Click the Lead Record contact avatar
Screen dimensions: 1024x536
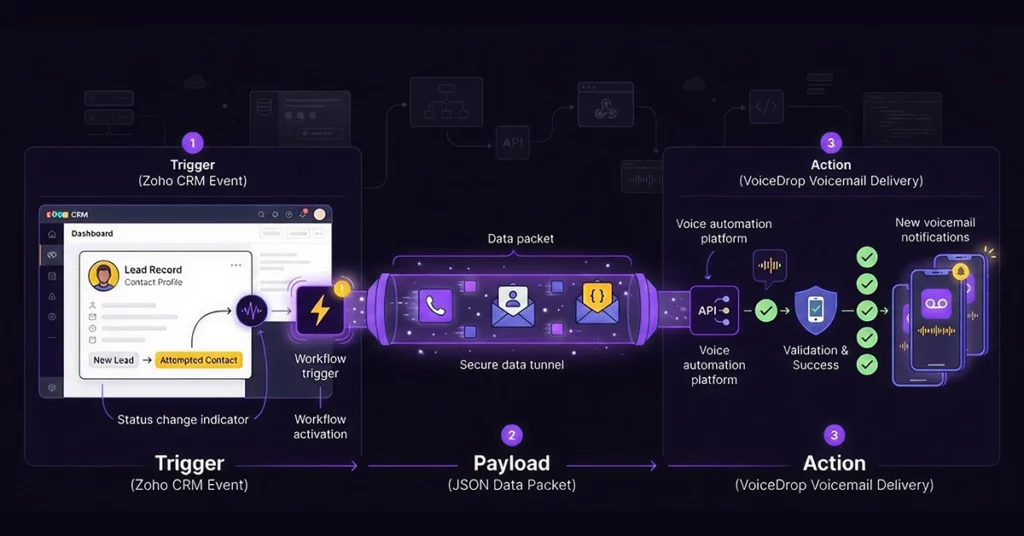(103, 276)
